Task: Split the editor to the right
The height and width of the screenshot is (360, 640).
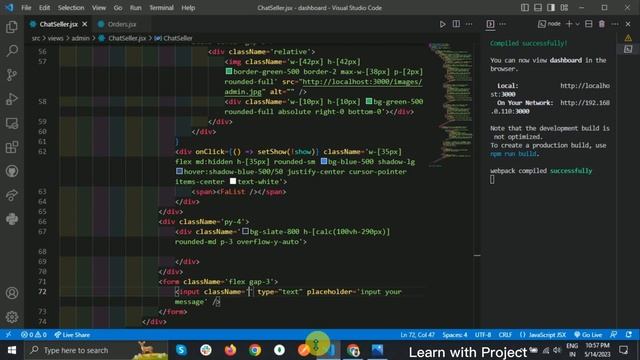Action: (x=456, y=24)
